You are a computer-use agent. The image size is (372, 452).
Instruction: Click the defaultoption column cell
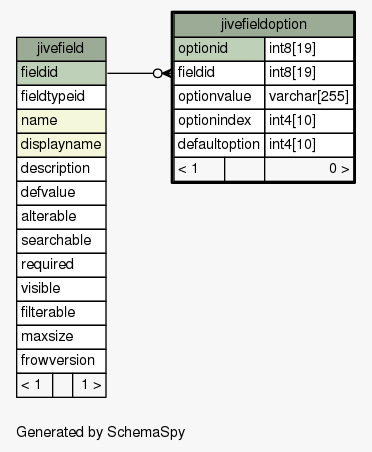(x=219, y=145)
